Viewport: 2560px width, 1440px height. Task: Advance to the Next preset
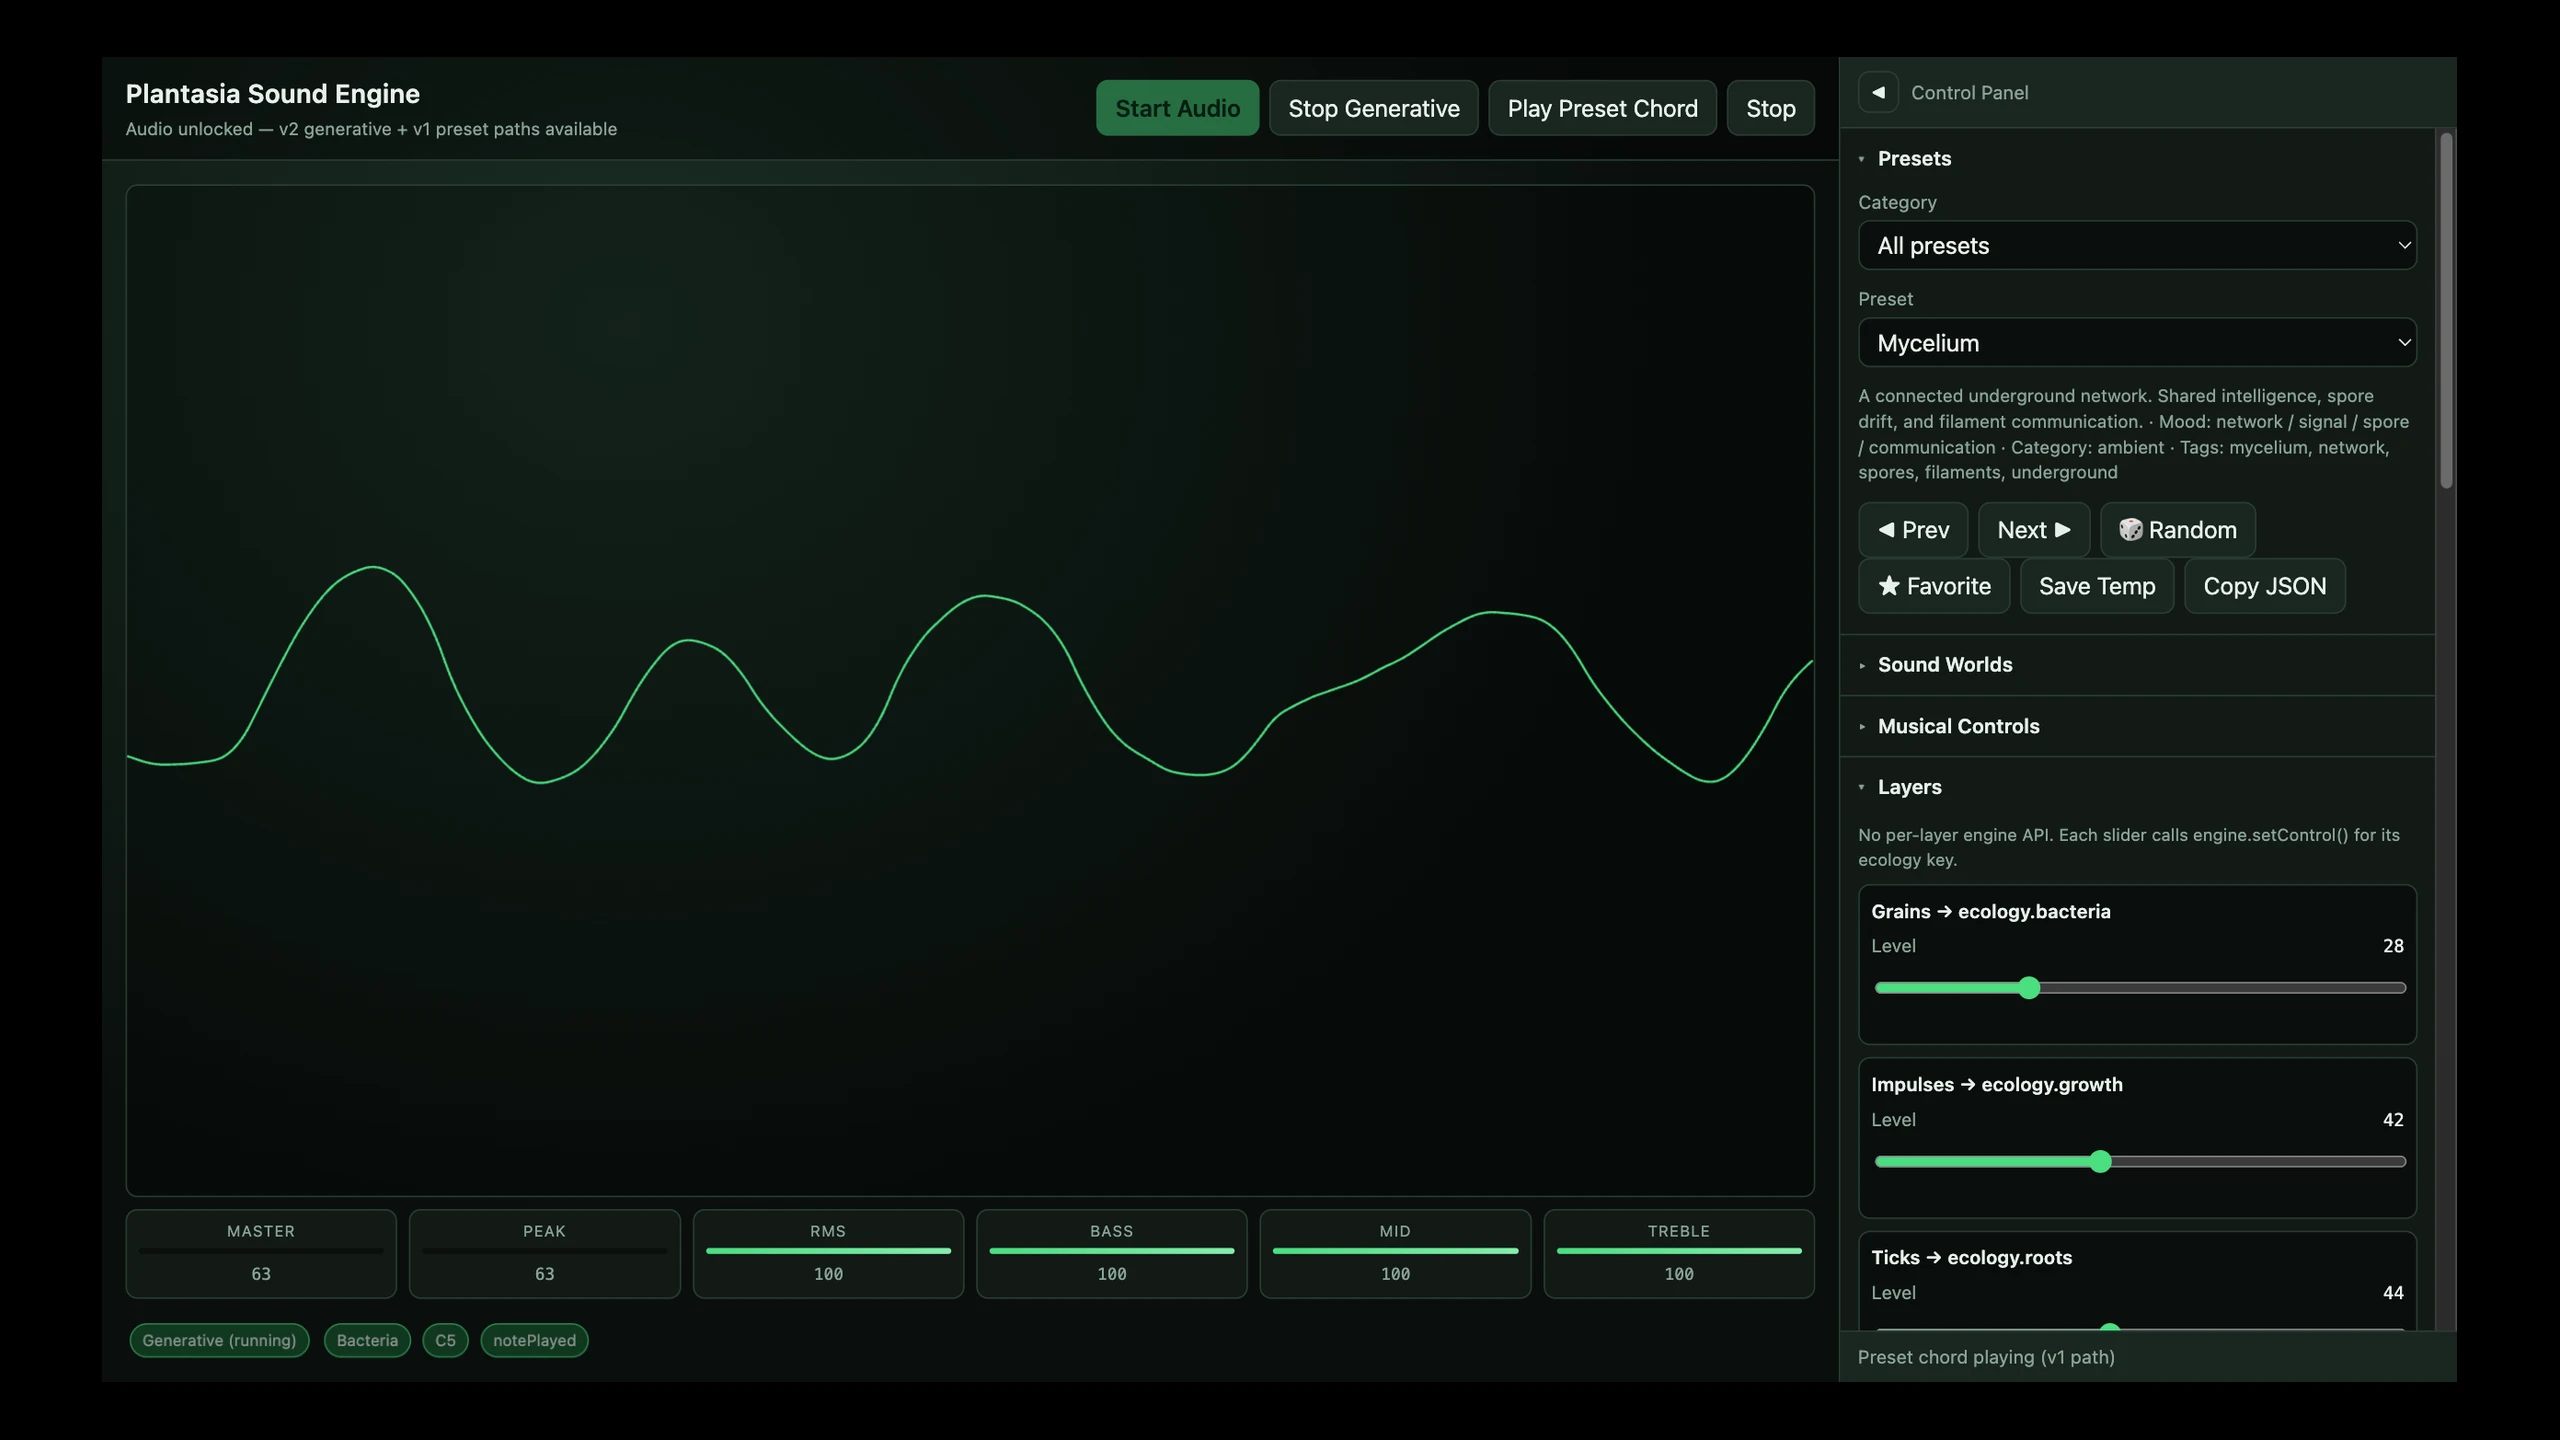point(2034,530)
